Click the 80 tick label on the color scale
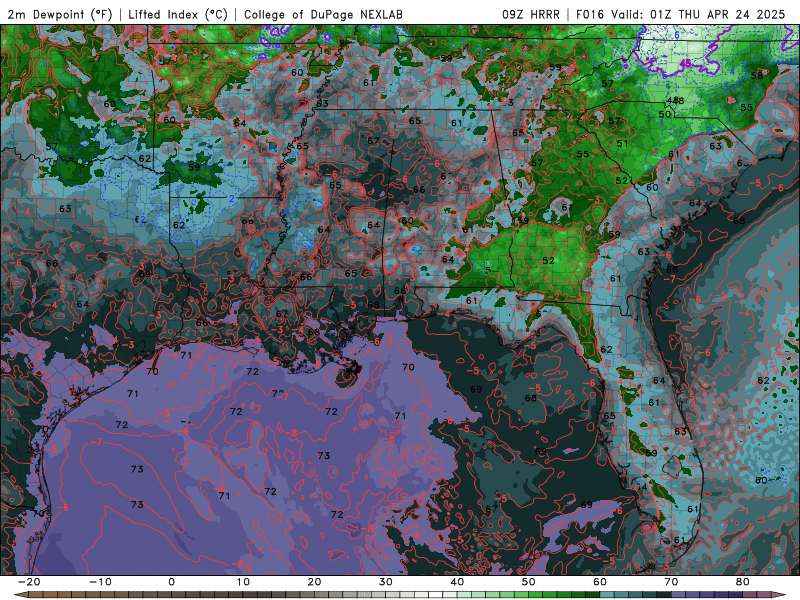Image resolution: width=800 pixels, height=600 pixels. point(743,582)
